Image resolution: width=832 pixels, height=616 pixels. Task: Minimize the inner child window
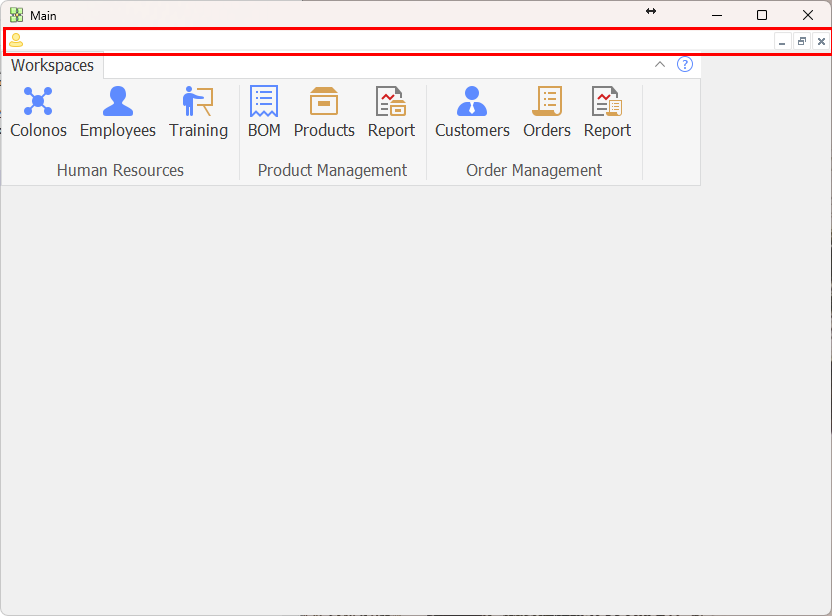(783, 42)
